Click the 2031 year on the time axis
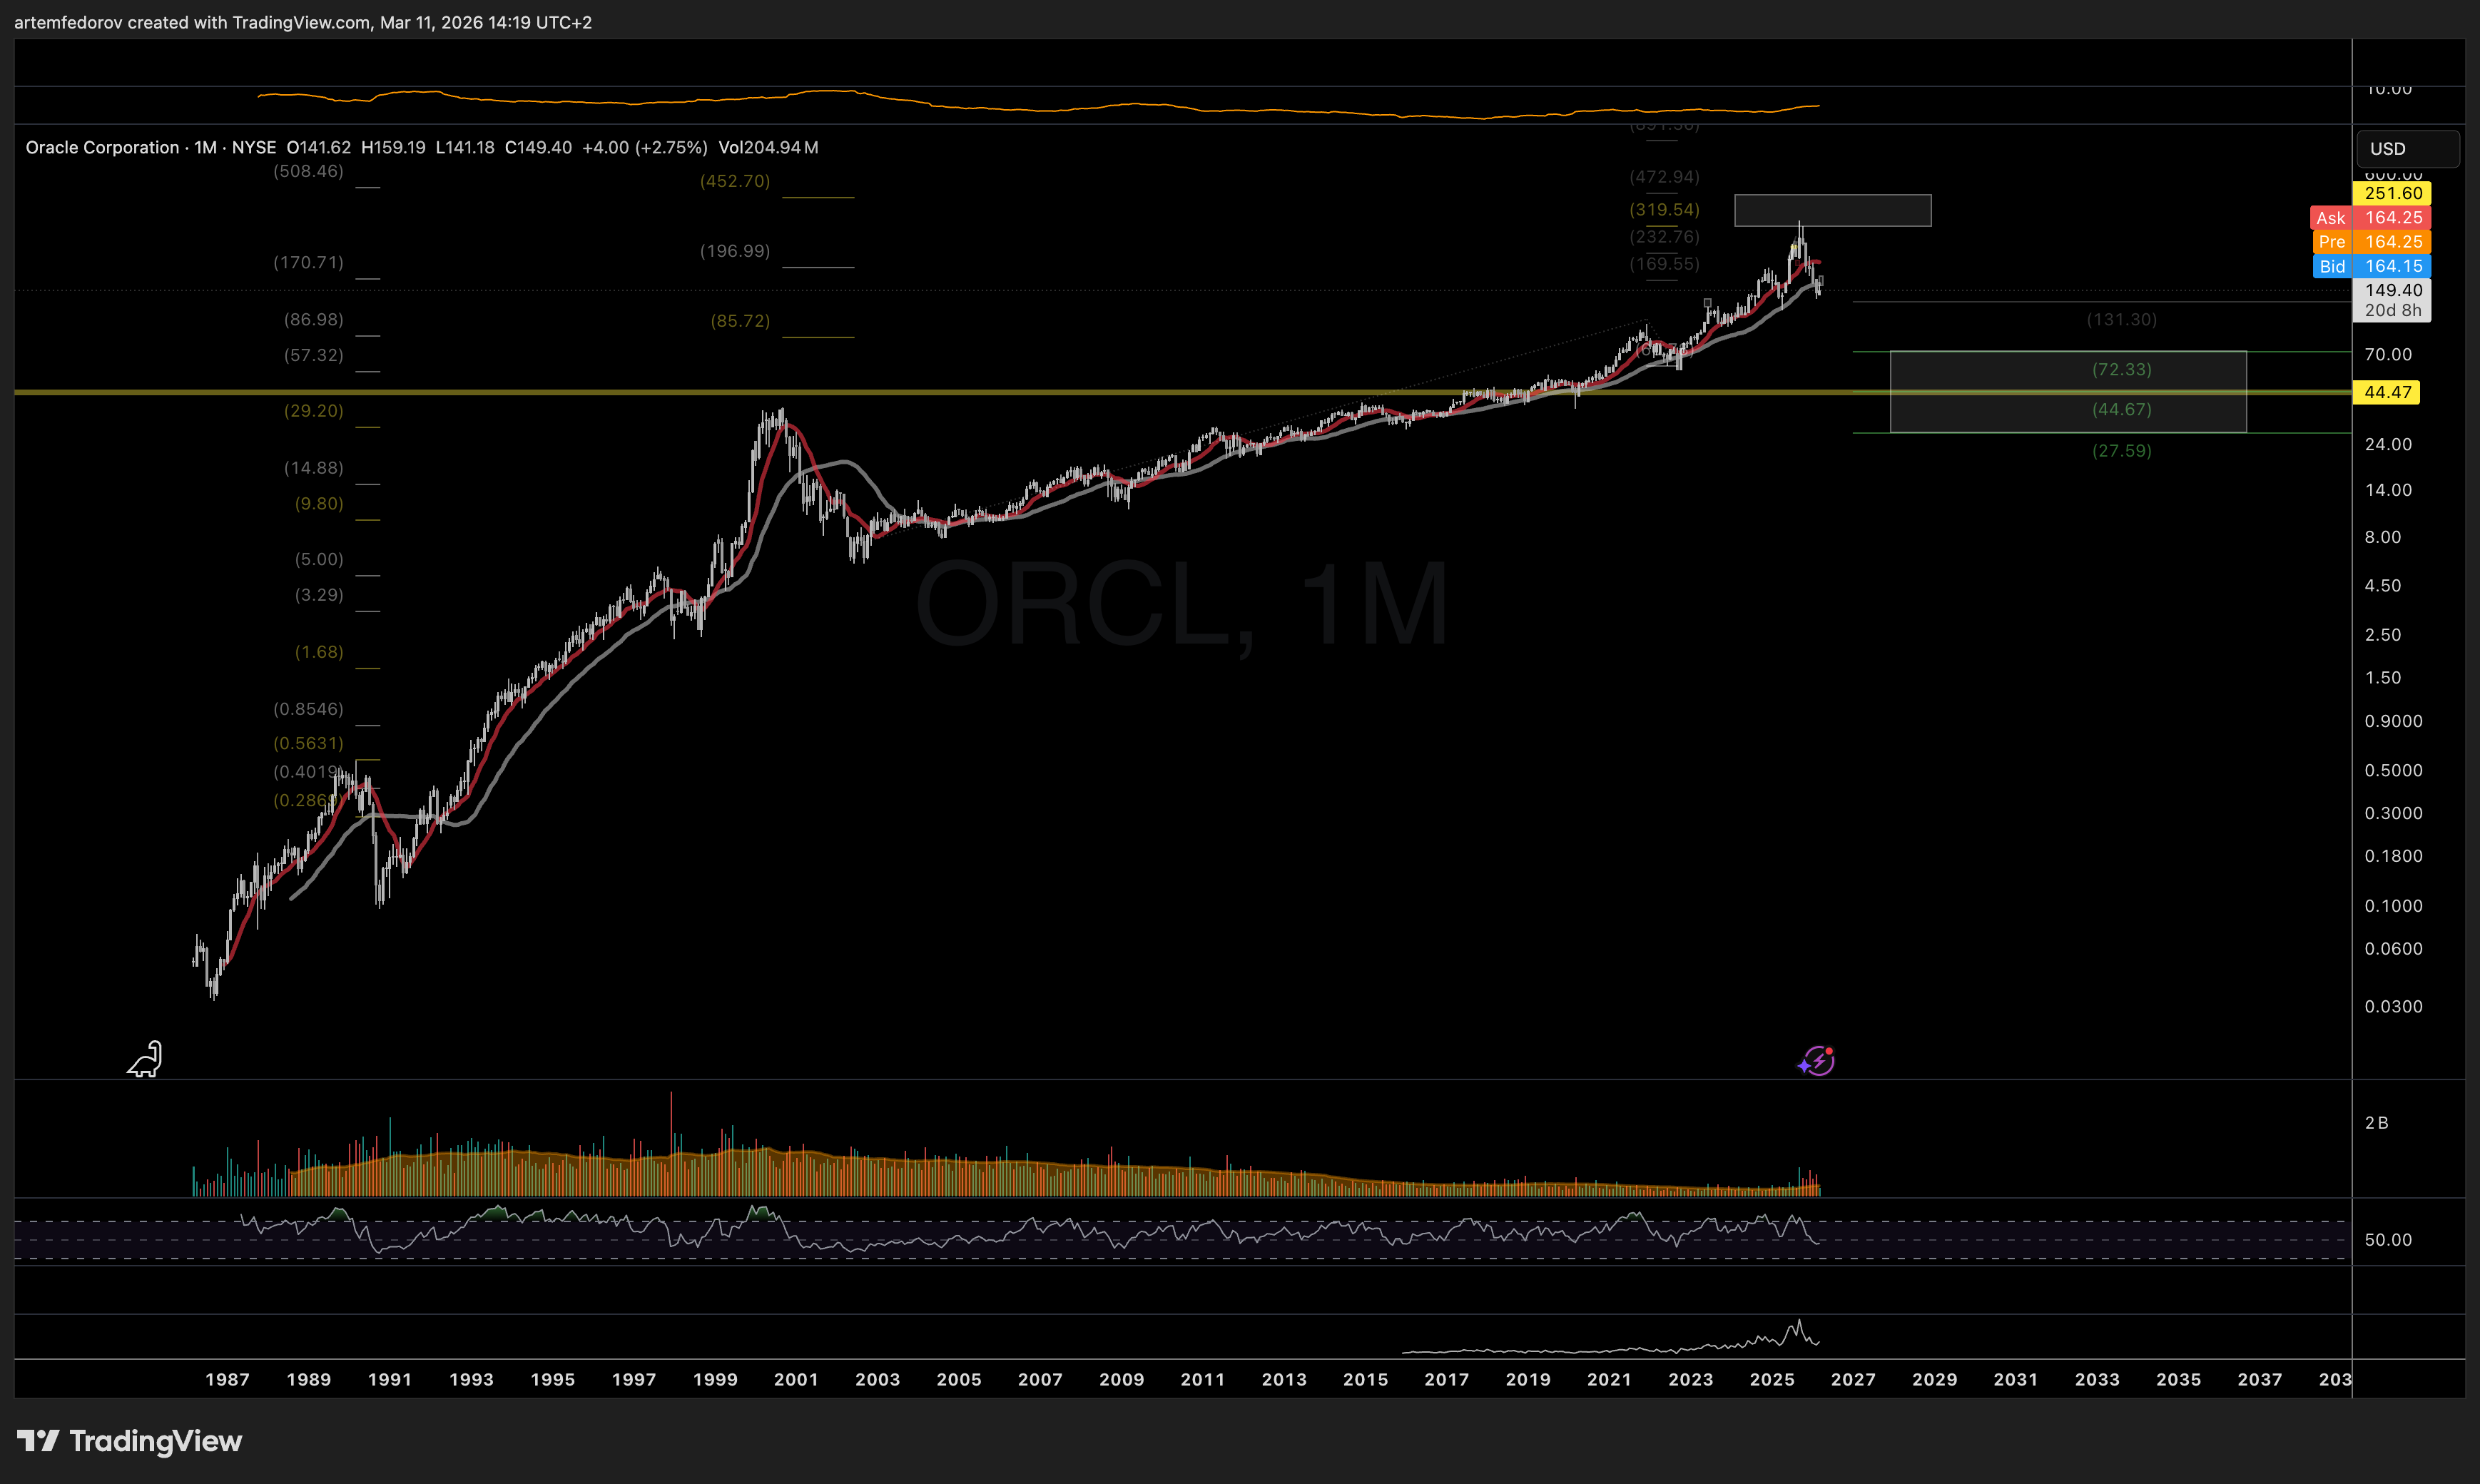This screenshot has height=1484, width=2480. click(x=2016, y=1379)
